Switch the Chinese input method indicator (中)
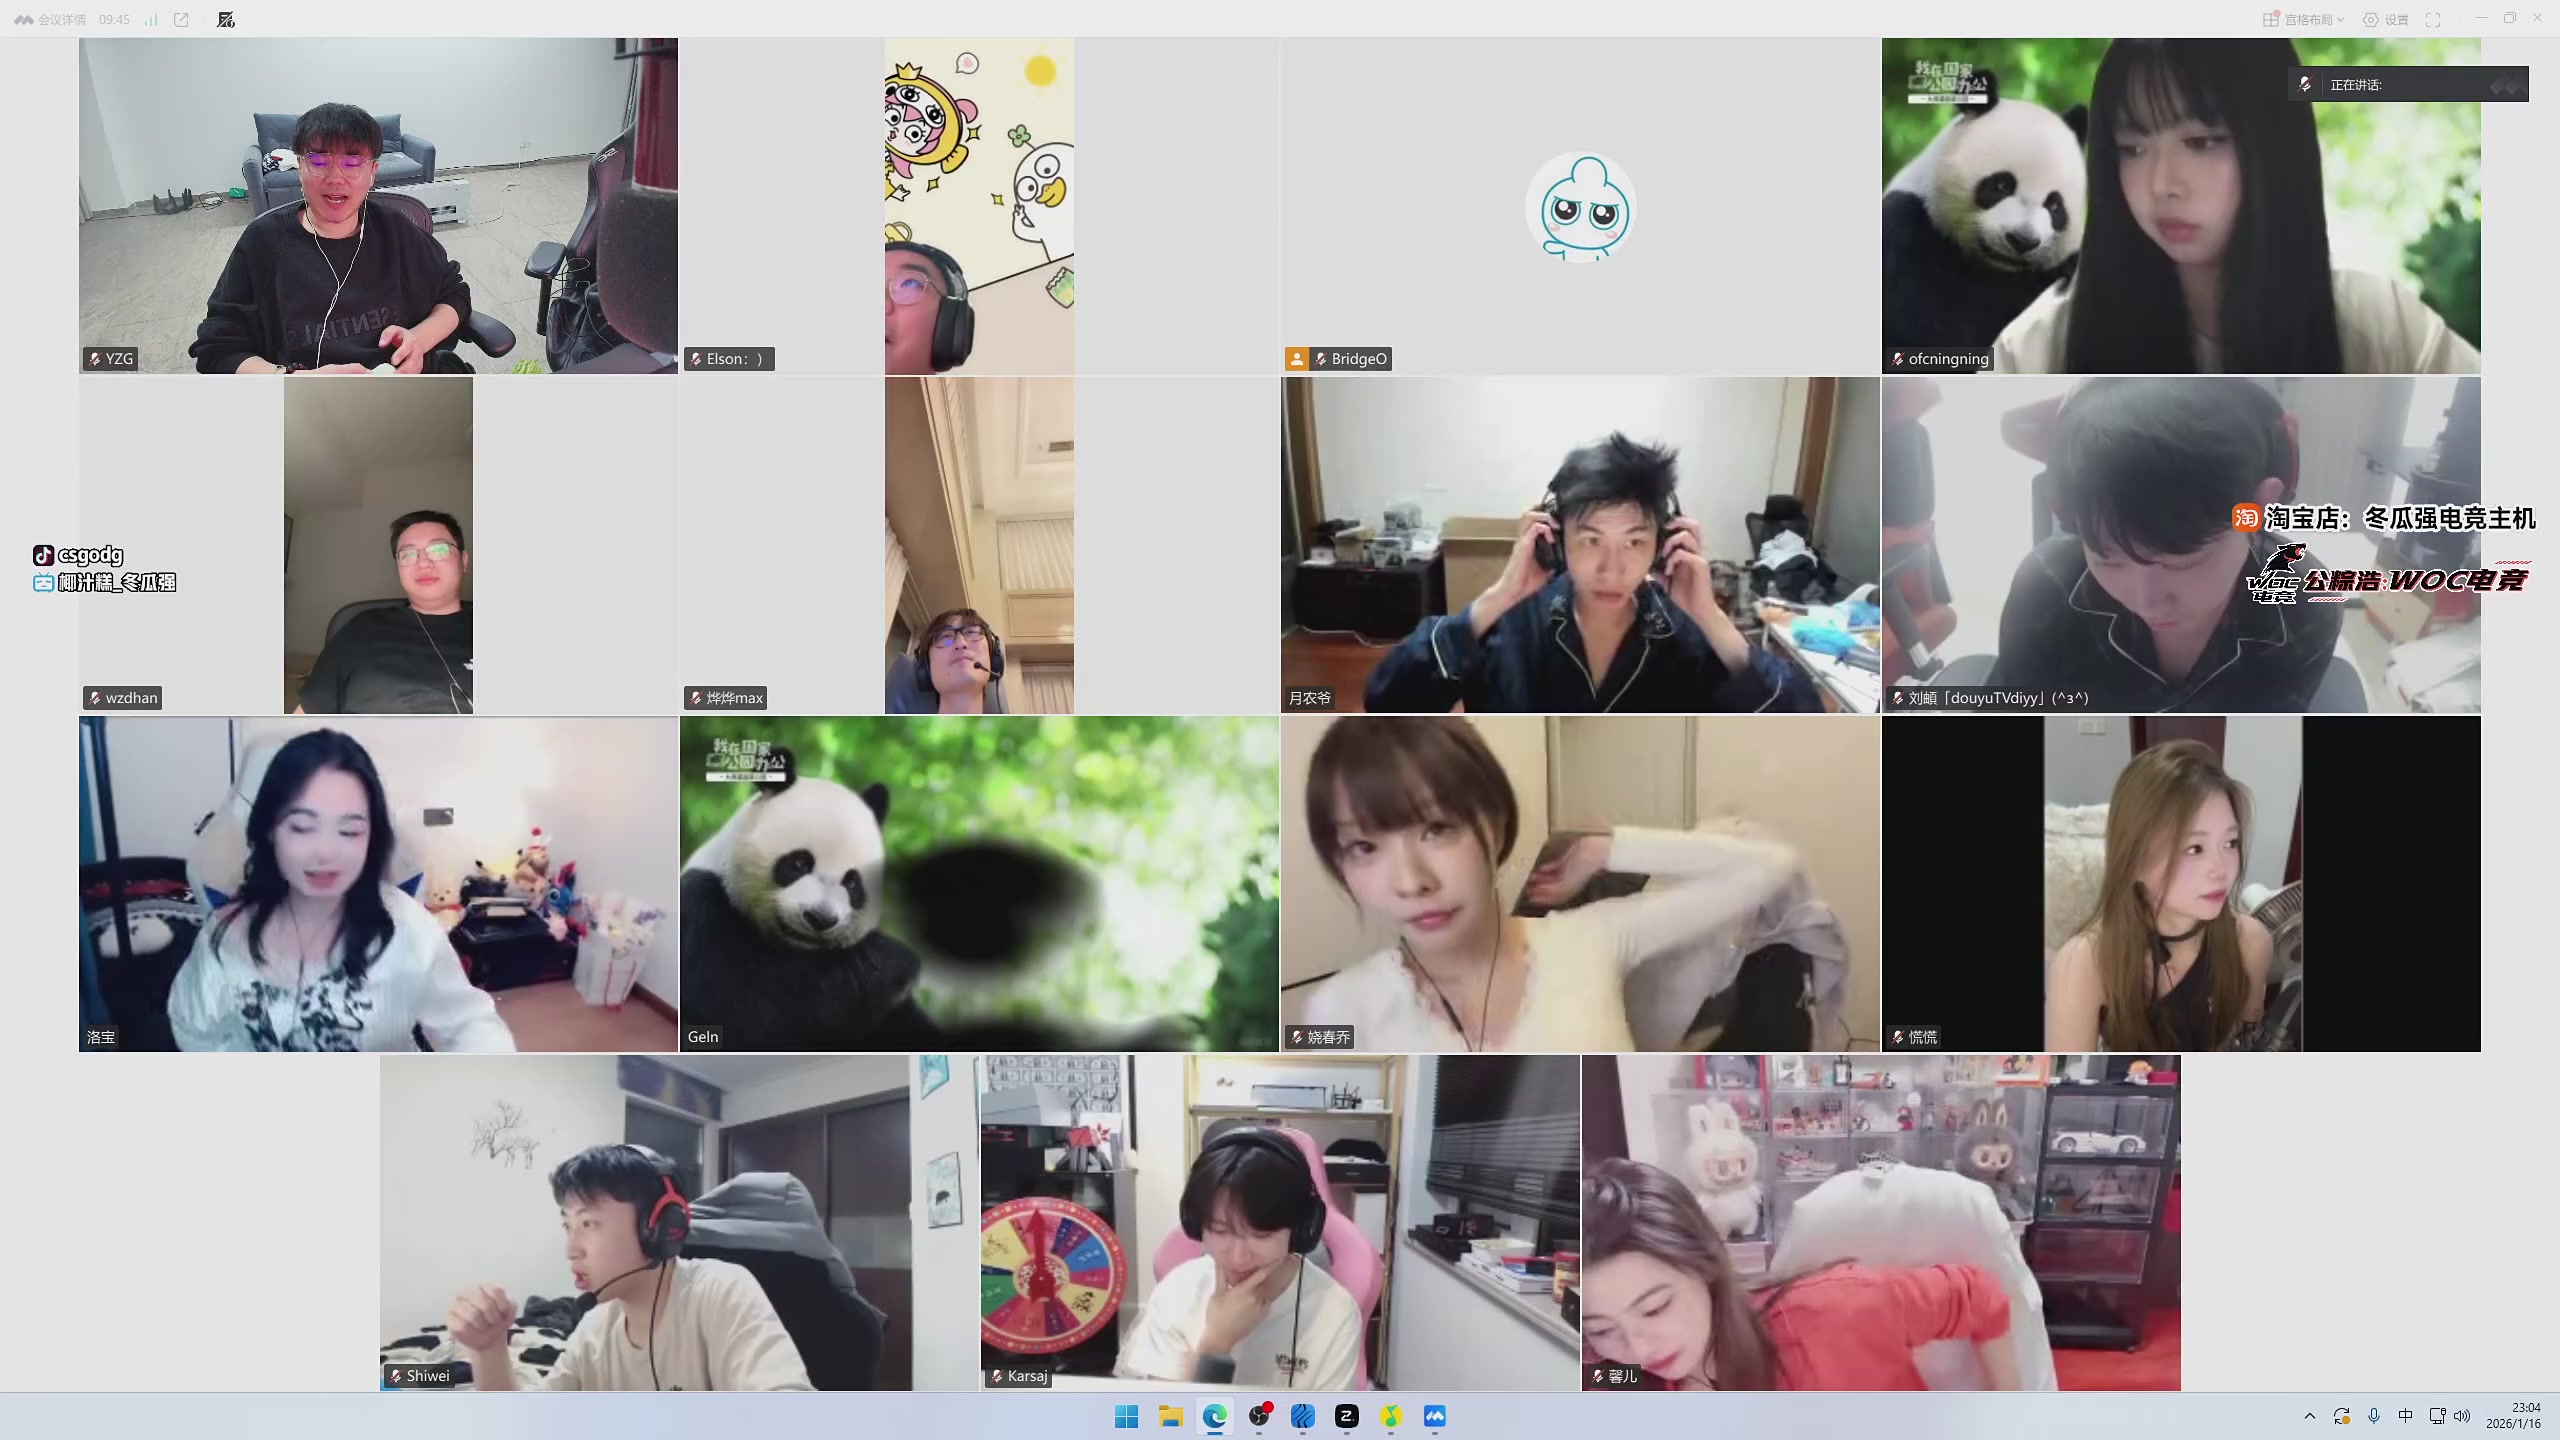Screen dimensions: 2560x1440 tap(2405, 1416)
